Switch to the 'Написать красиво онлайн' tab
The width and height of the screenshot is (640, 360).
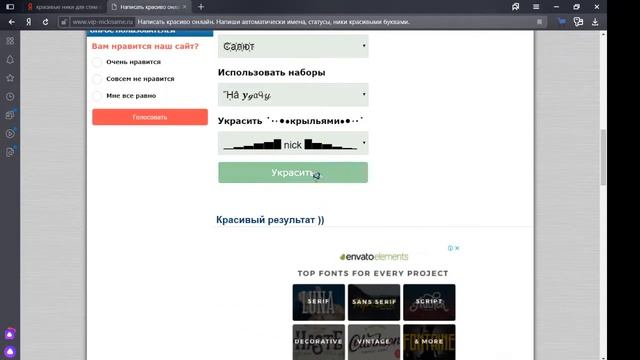149,7
